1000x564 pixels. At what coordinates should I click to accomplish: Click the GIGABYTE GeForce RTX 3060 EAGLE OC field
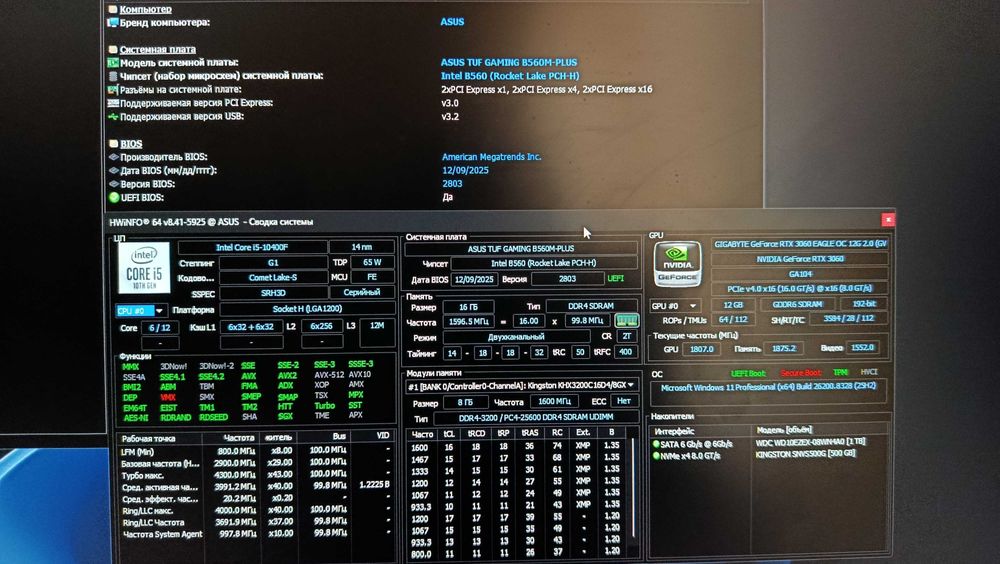800,244
